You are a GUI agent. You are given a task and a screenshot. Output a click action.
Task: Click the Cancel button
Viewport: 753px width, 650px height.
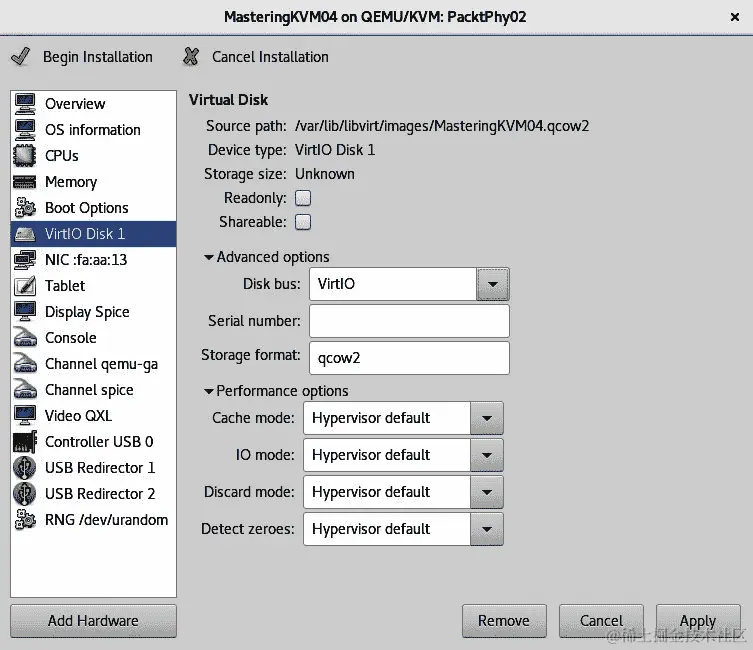click(601, 621)
